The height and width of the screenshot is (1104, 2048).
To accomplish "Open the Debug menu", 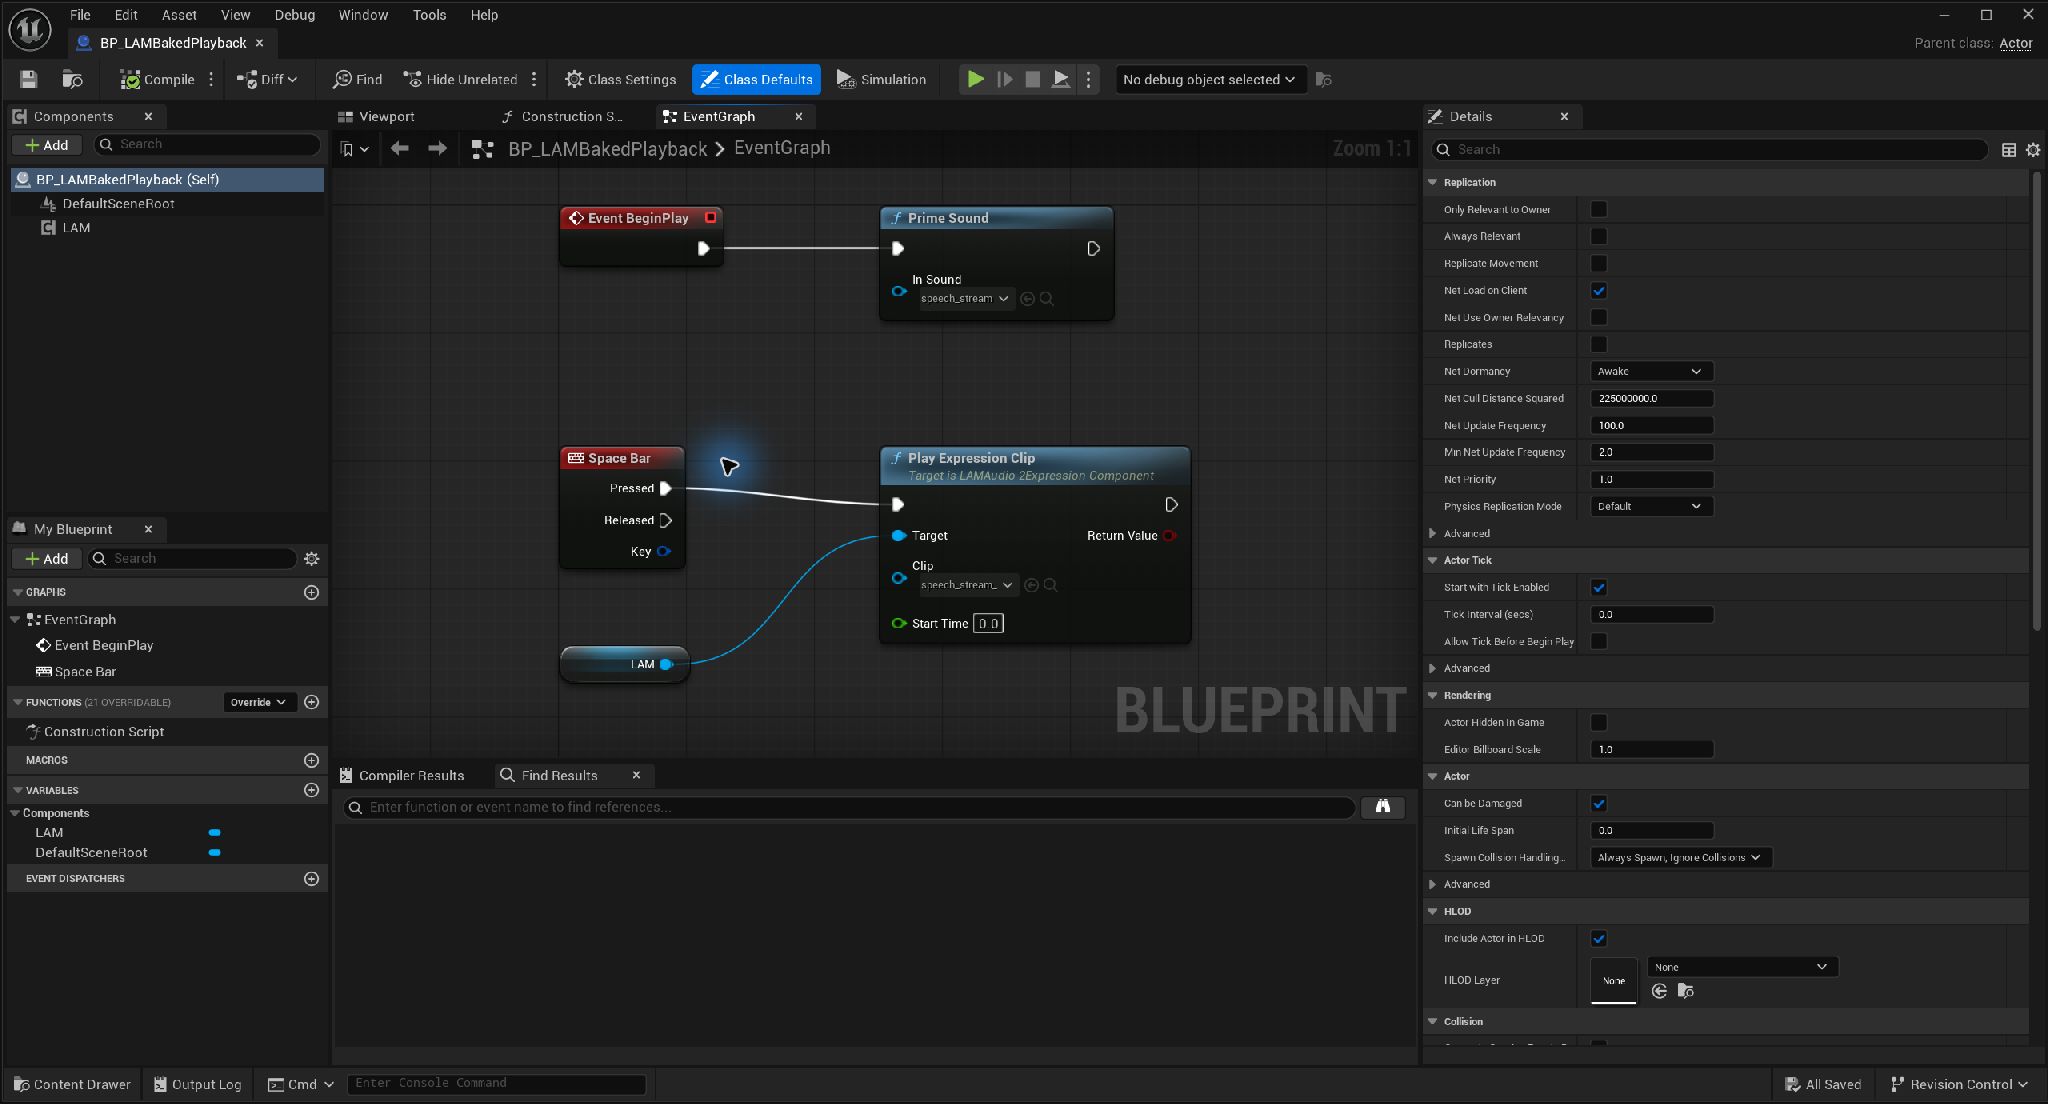I will [294, 15].
